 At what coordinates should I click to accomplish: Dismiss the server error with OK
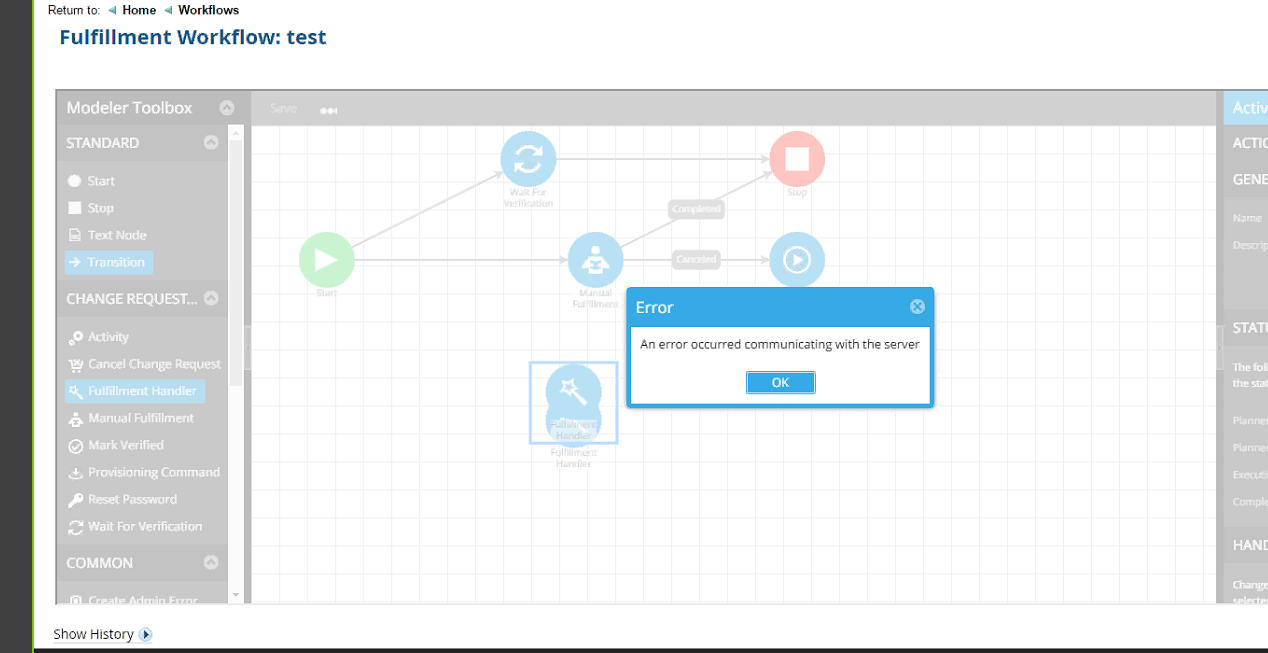click(780, 382)
